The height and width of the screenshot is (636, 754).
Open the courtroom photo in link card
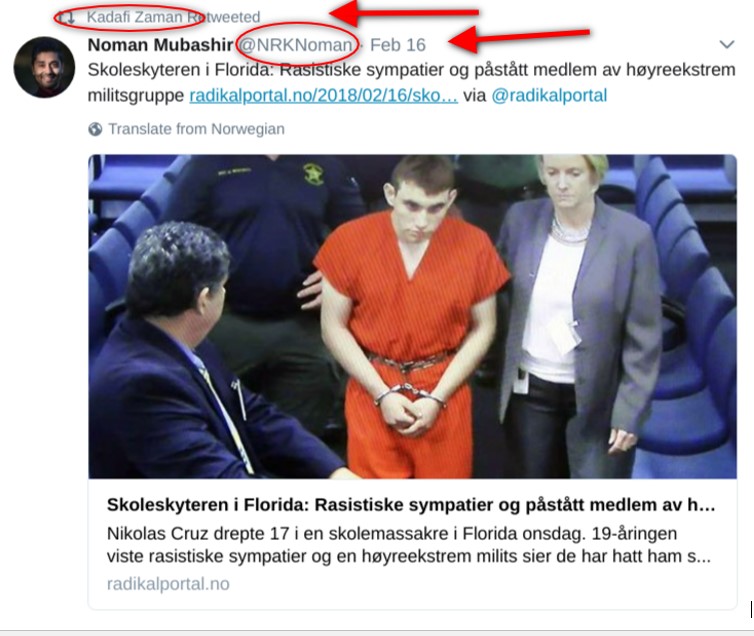pos(413,316)
